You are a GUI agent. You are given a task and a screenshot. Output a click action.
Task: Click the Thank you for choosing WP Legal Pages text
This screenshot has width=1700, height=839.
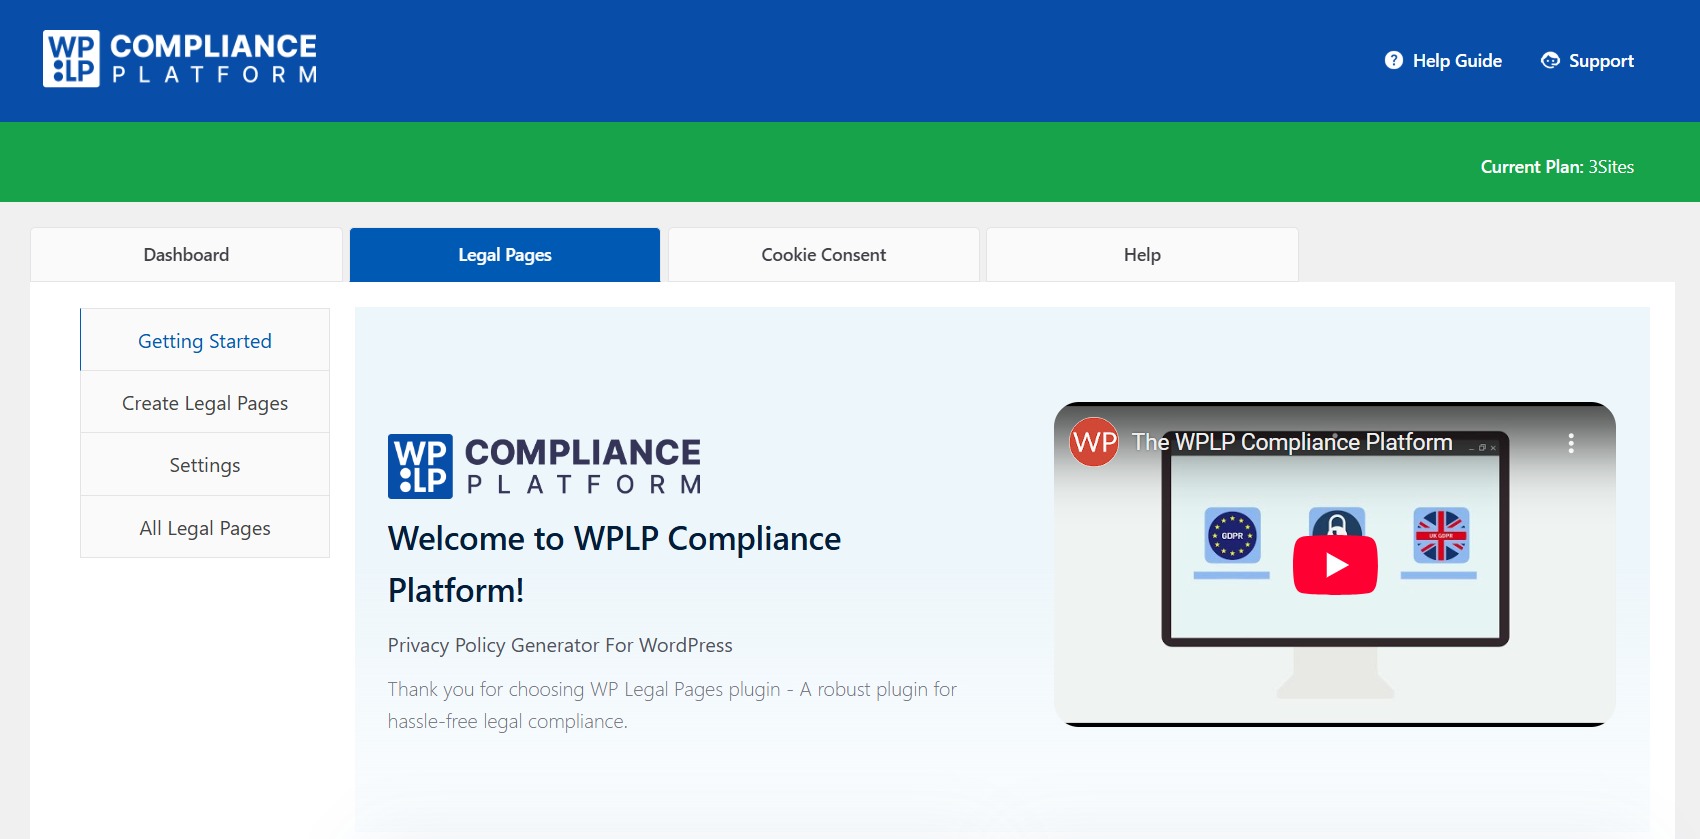pyautogui.click(x=672, y=705)
